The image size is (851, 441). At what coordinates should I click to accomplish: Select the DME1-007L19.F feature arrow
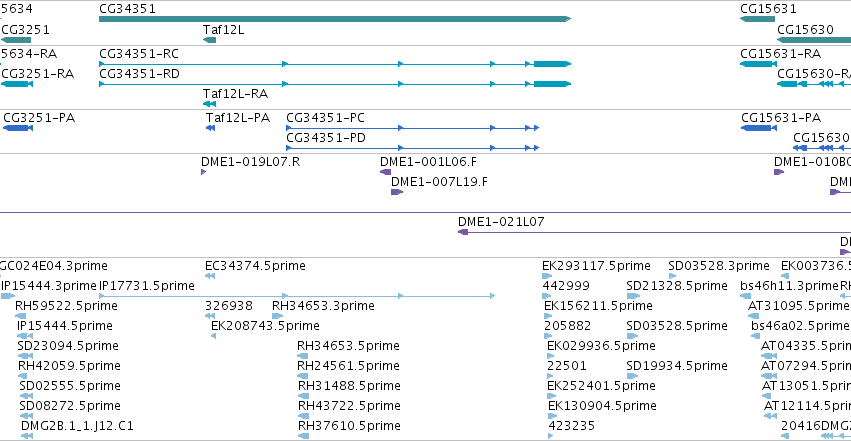[x=397, y=192]
